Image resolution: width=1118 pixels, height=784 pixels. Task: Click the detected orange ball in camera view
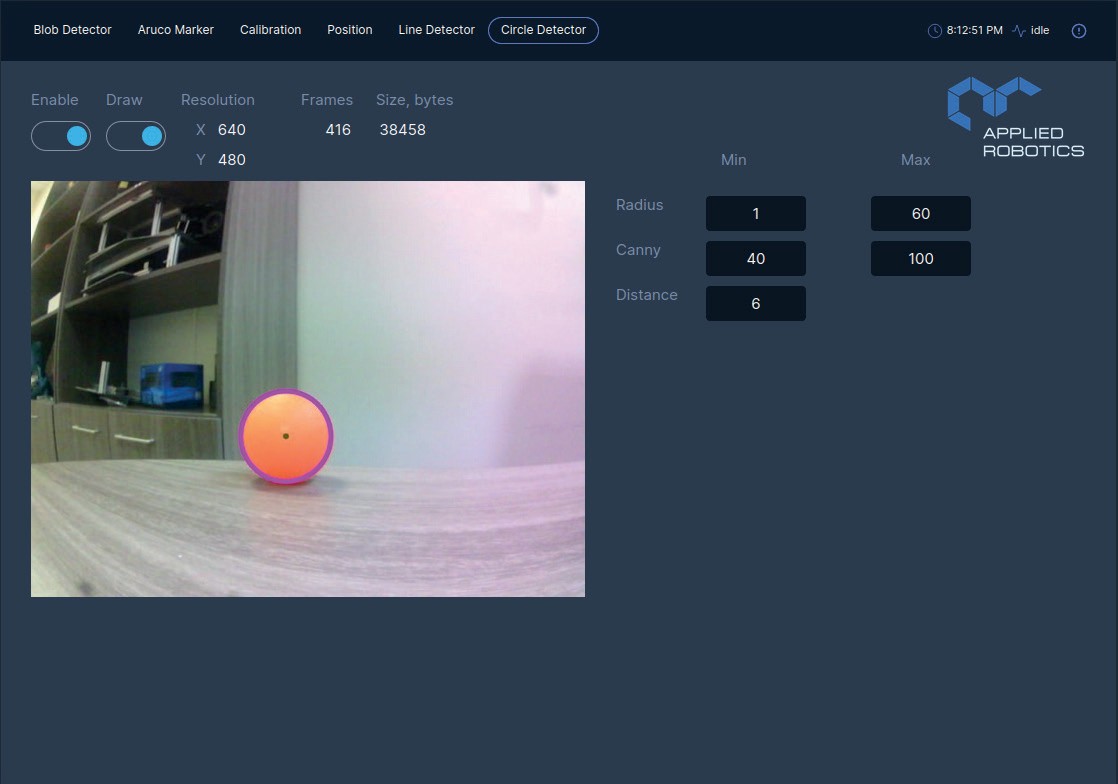click(x=286, y=437)
